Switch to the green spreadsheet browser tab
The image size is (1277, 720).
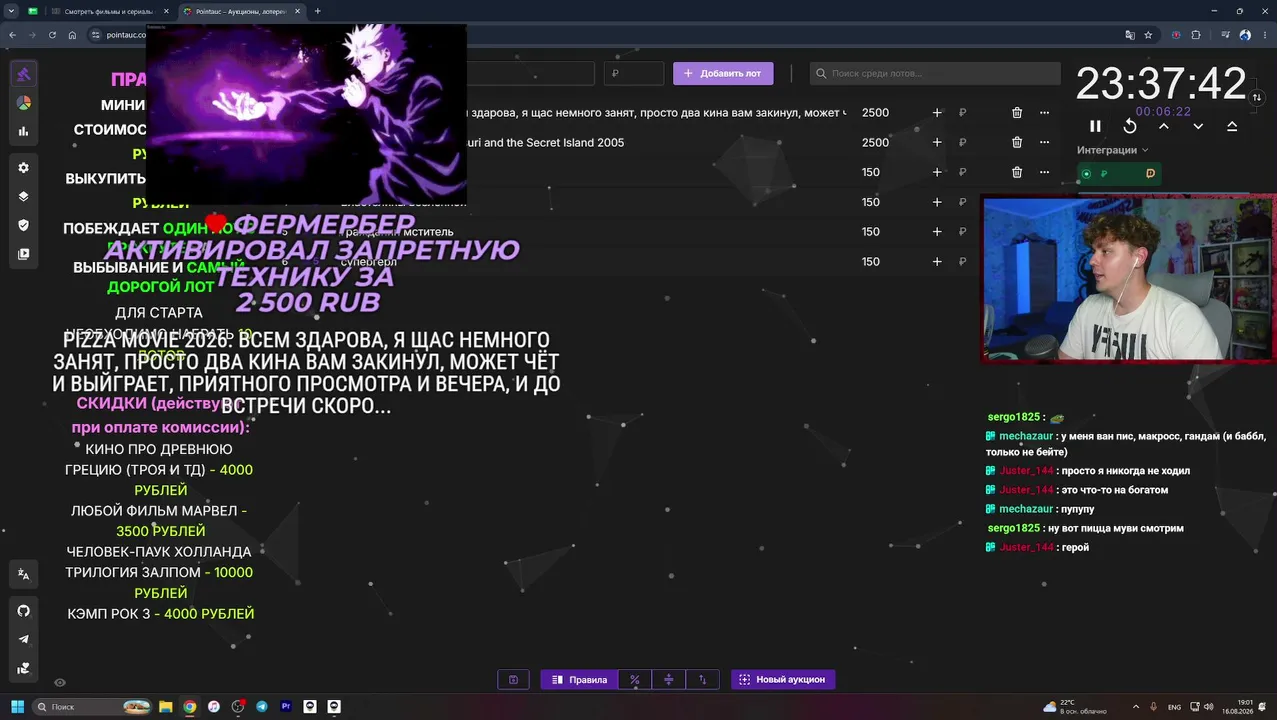(33, 11)
